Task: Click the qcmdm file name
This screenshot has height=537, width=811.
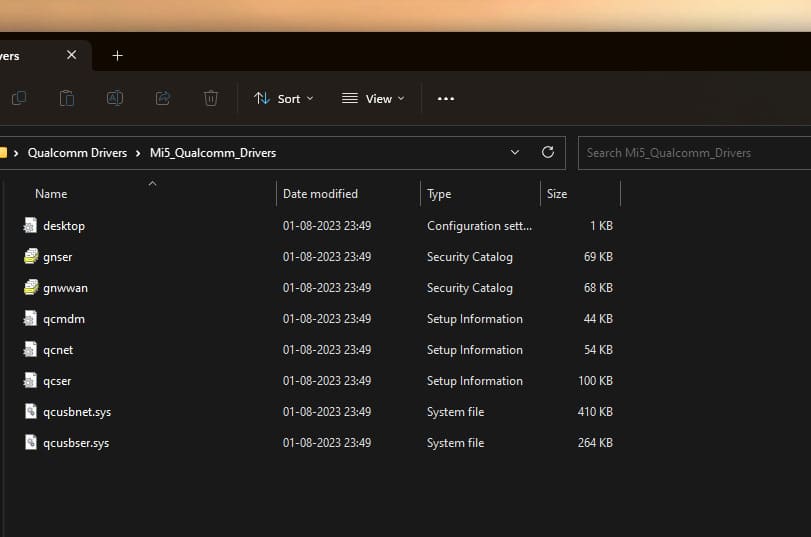Action: click(x=64, y=319)
